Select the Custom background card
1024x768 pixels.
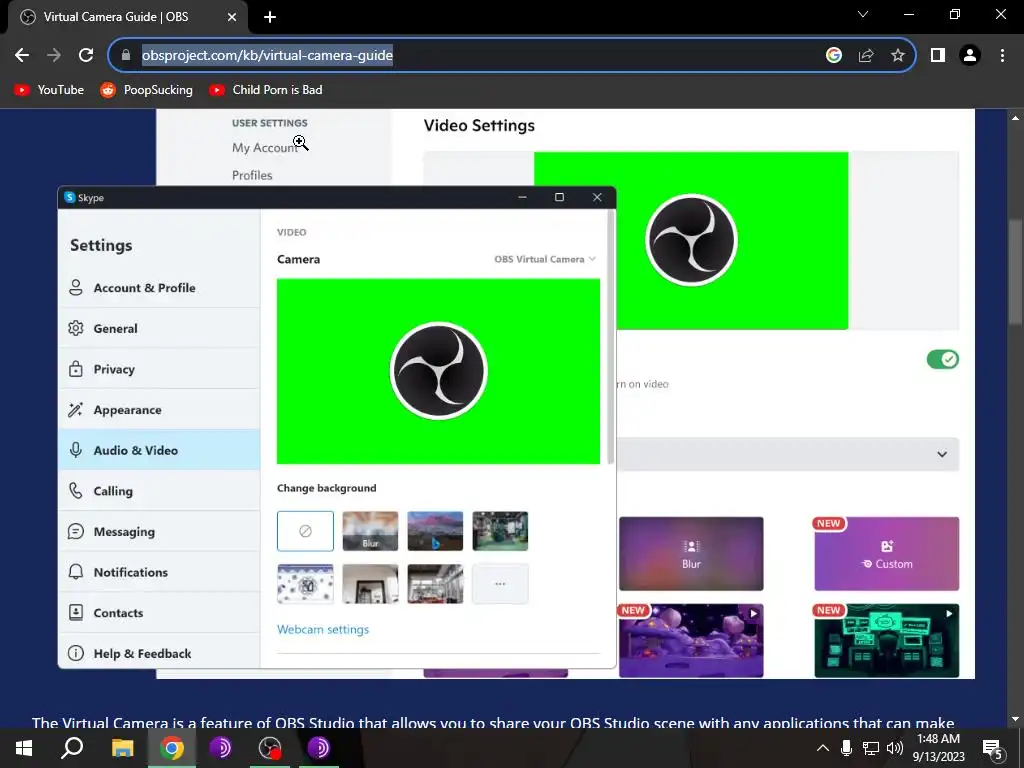coord(886,554)
